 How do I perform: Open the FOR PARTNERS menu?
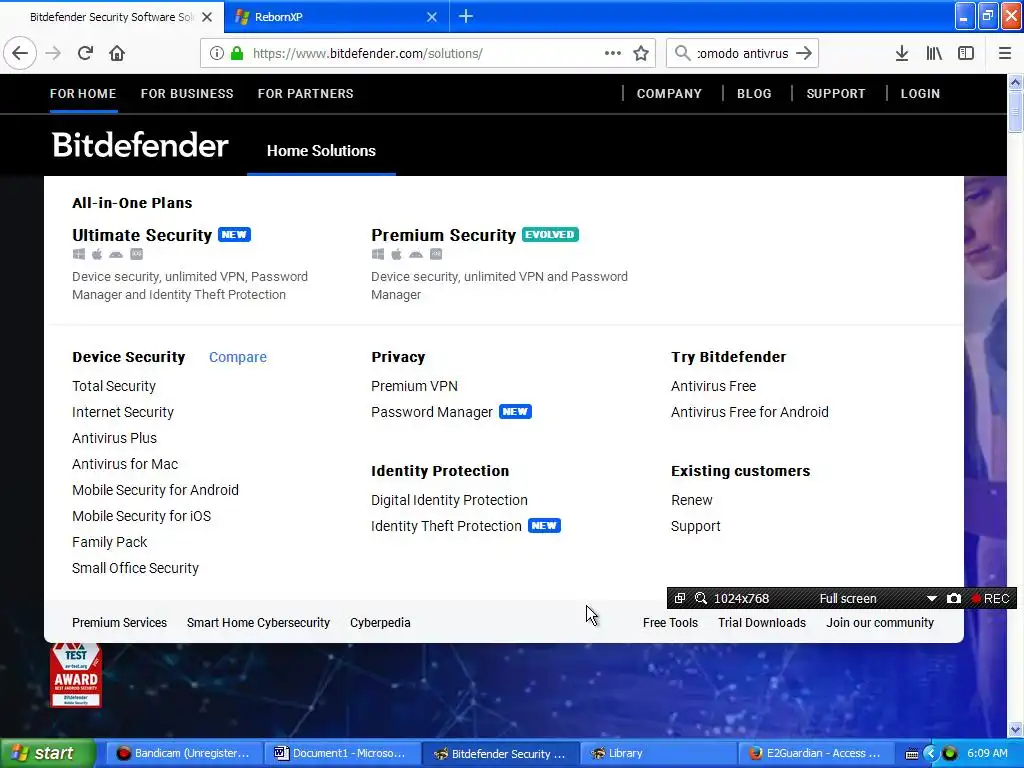pos(306,93)
